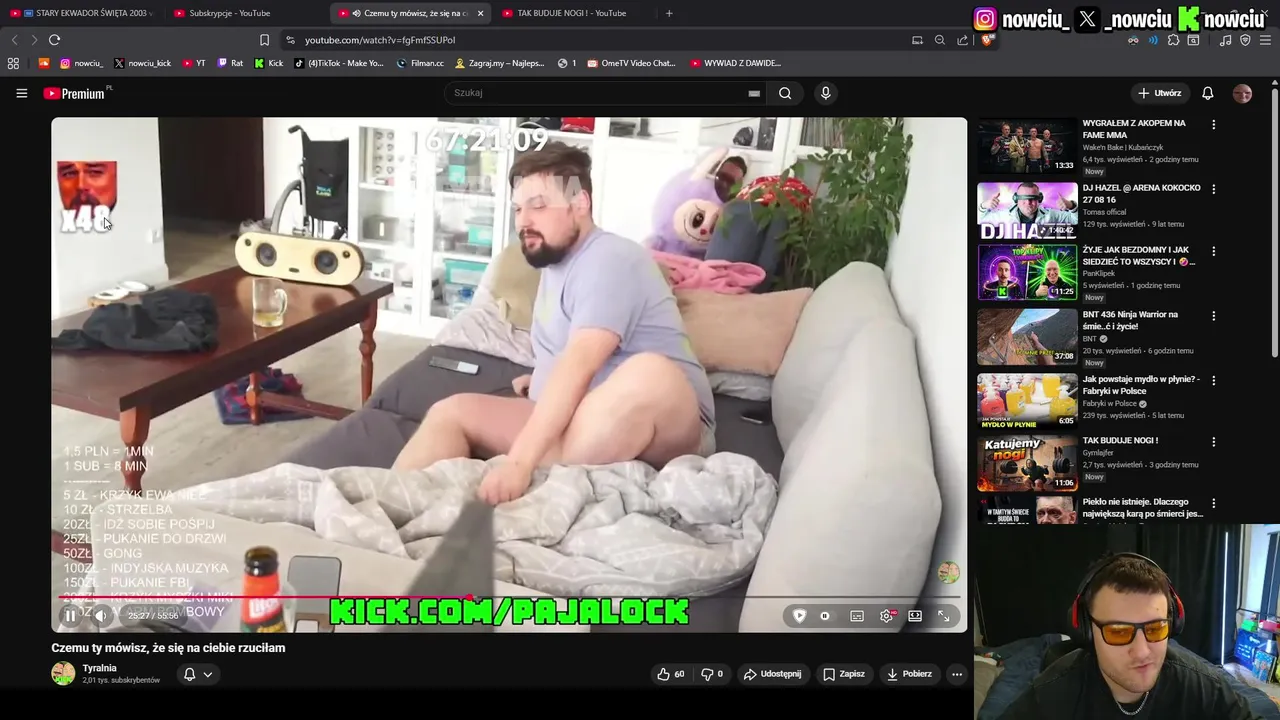Image resolution: width=1280 pixels, height=720 pixels.
Task: Open options for TAK BUDUJE NOGI video
Action: click(1213, 442)
